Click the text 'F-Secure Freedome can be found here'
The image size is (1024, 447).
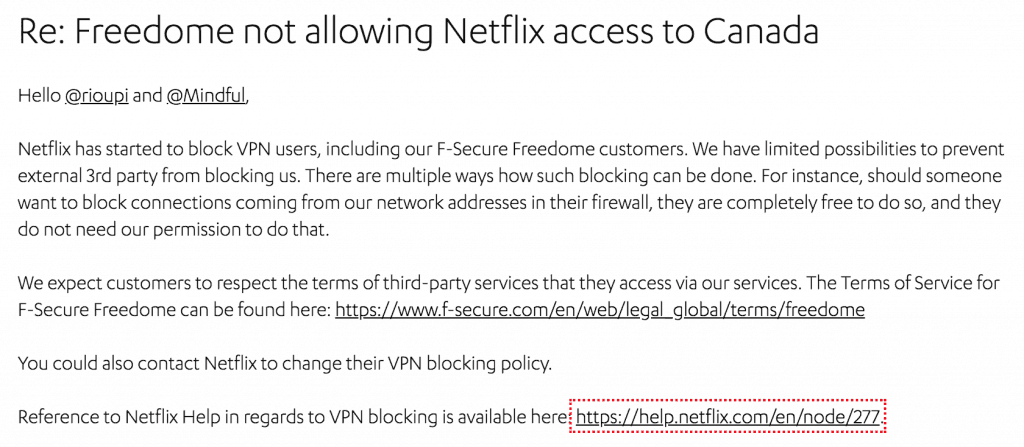click(174, 309)
